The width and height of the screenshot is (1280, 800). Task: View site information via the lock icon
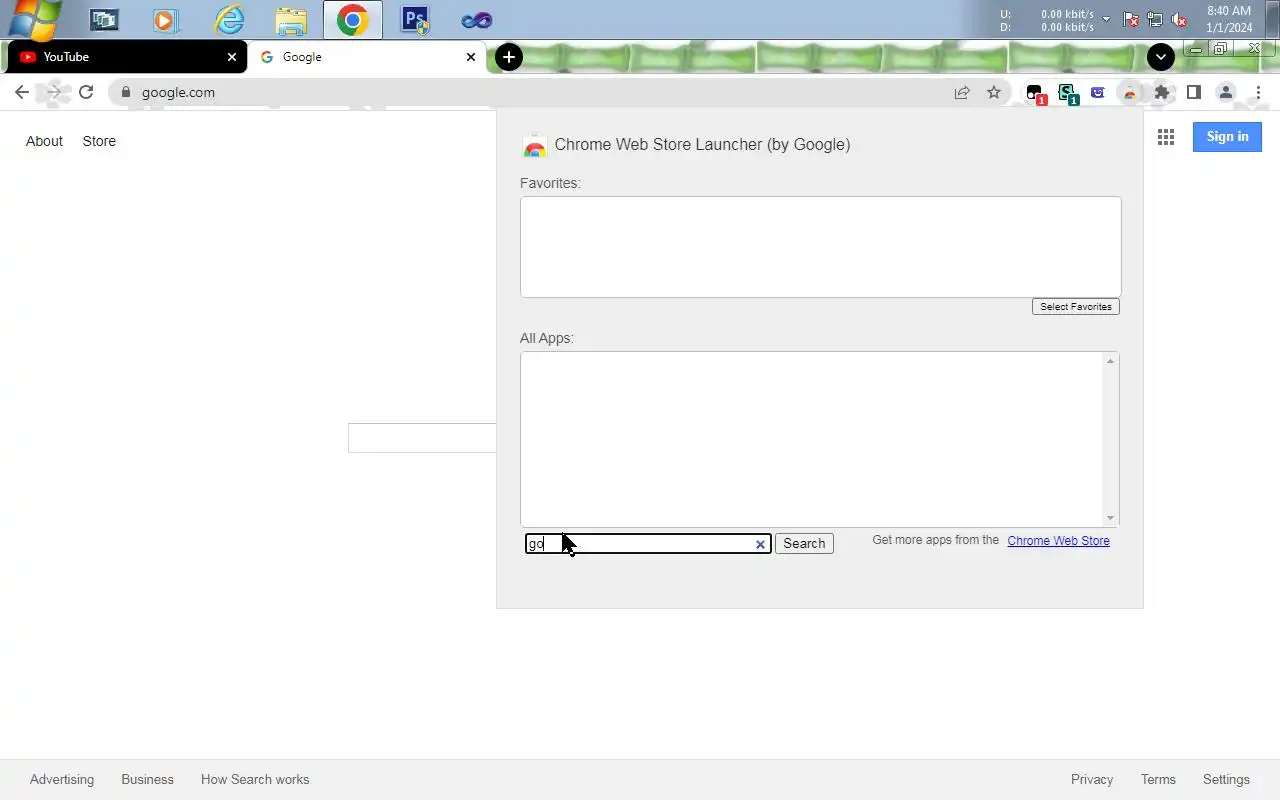[x=125, y=92]
